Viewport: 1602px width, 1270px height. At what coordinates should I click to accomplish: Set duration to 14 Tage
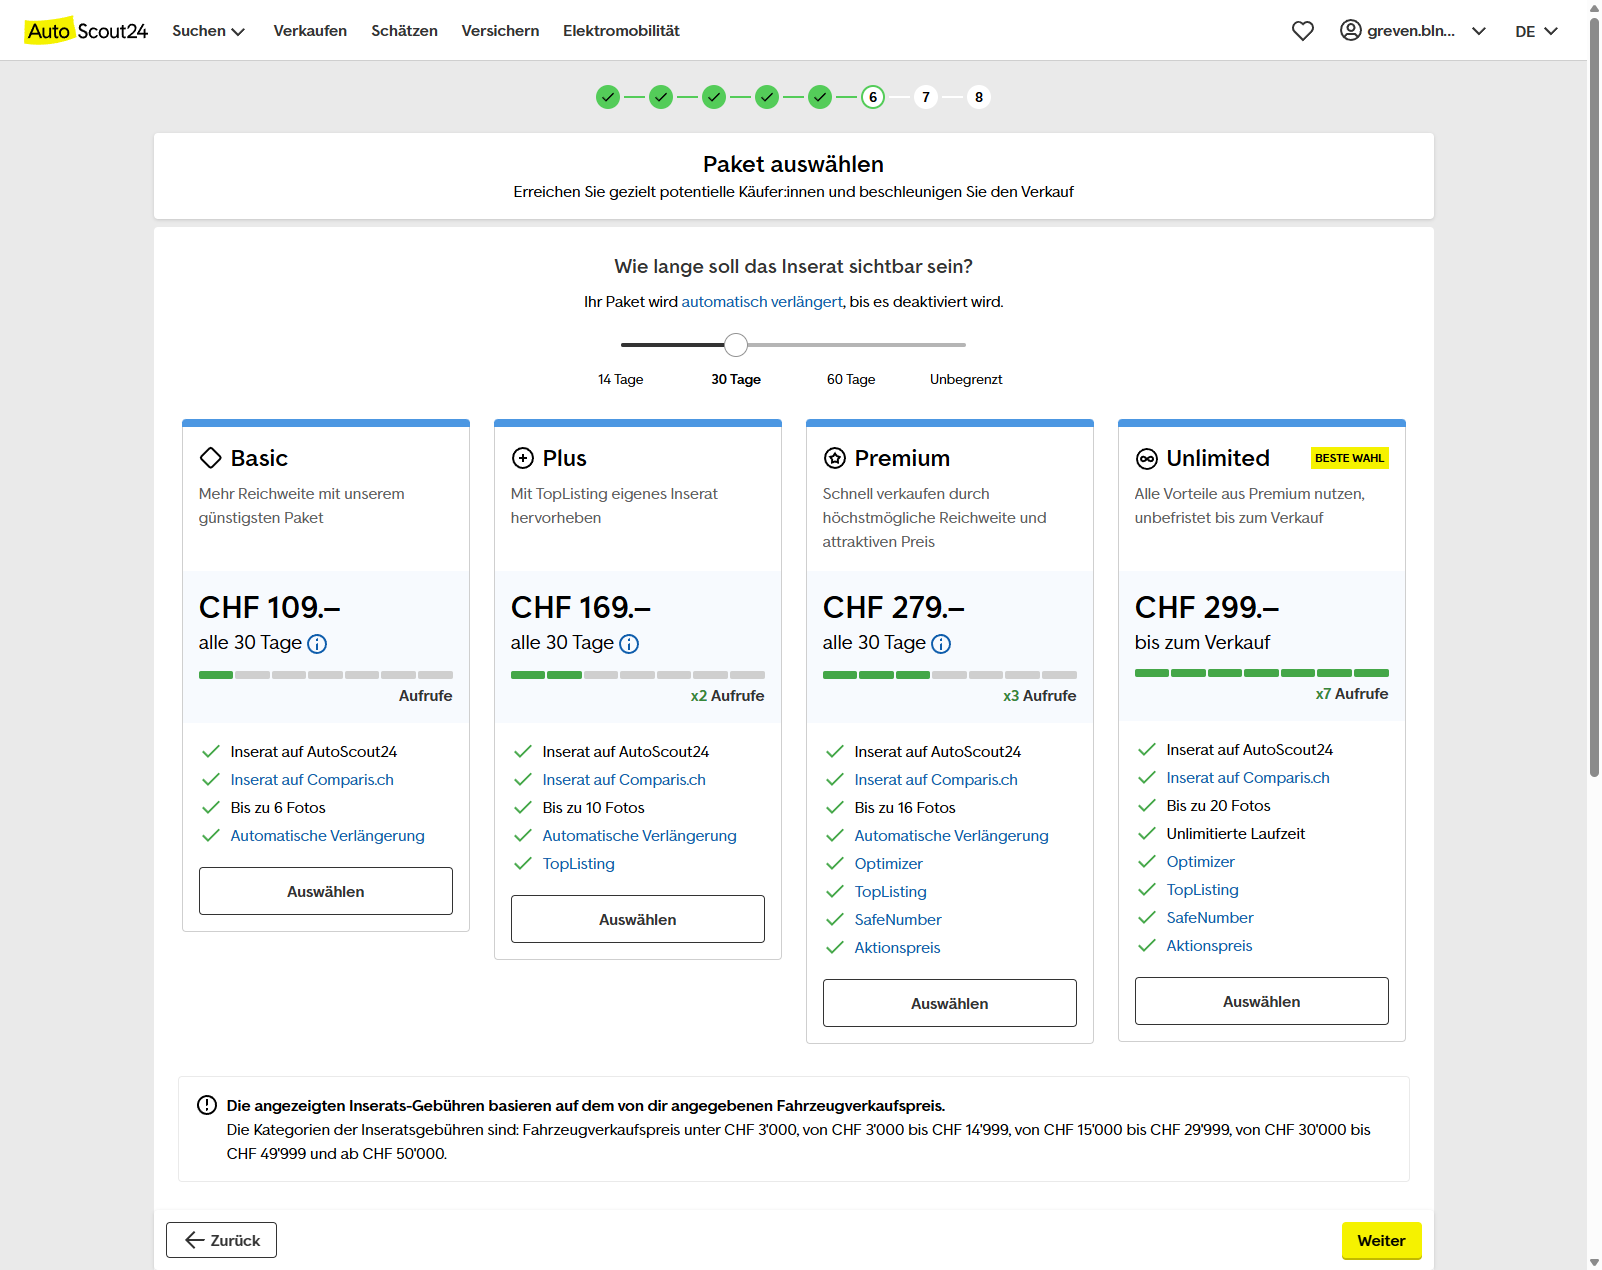[x=621, y=379]
